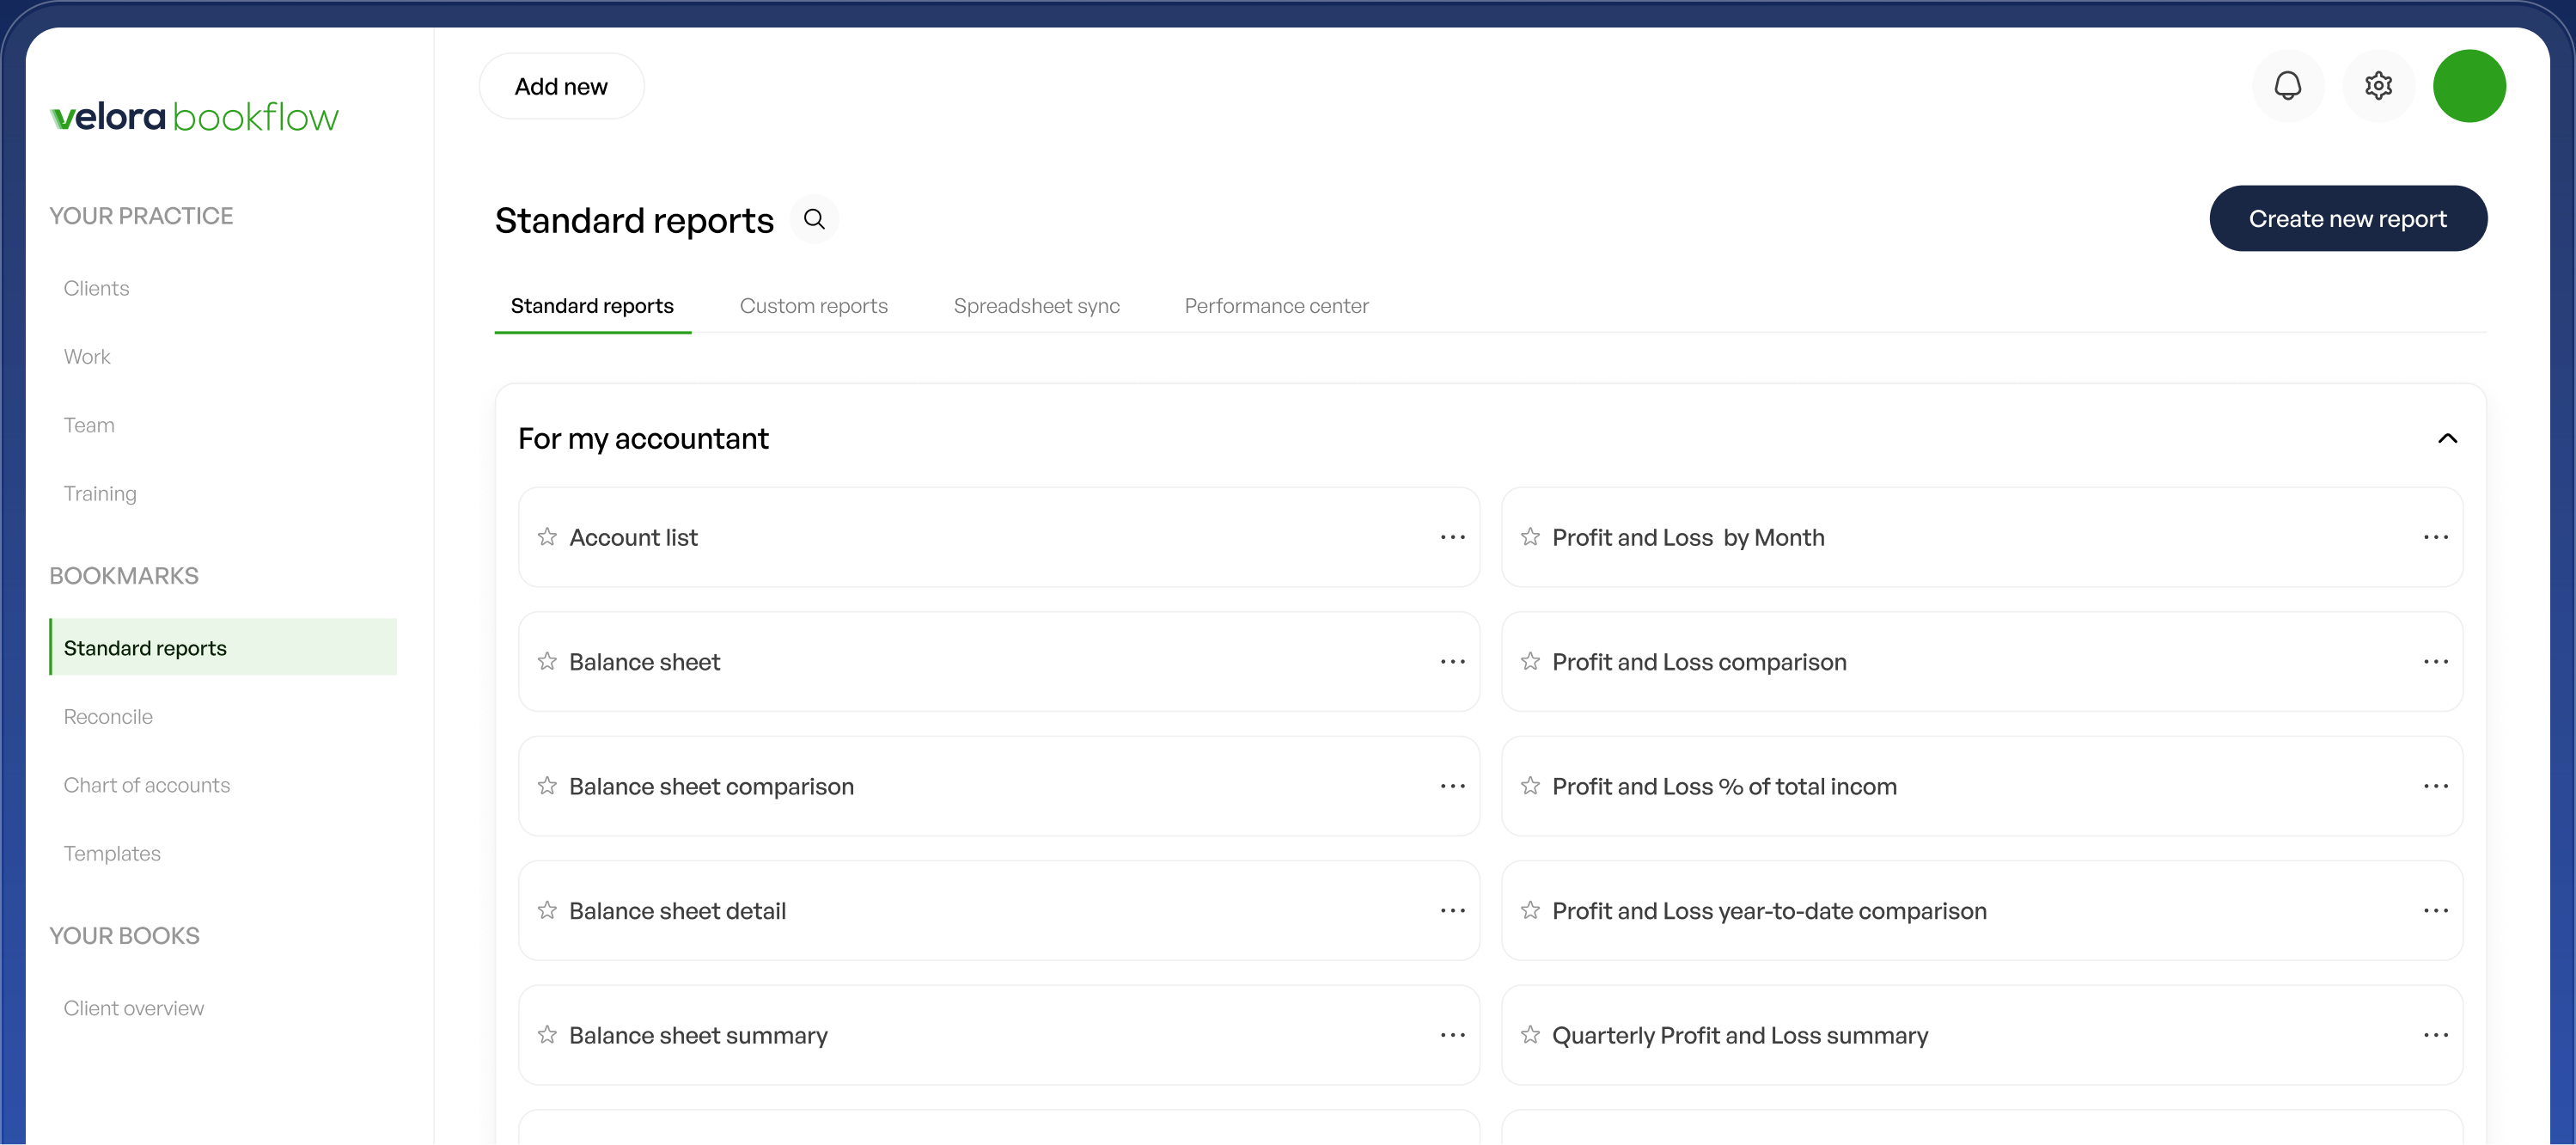Open the Balance sheet detail report
Viewport: 2576px width, 1145px height.
tap(998, 911)
